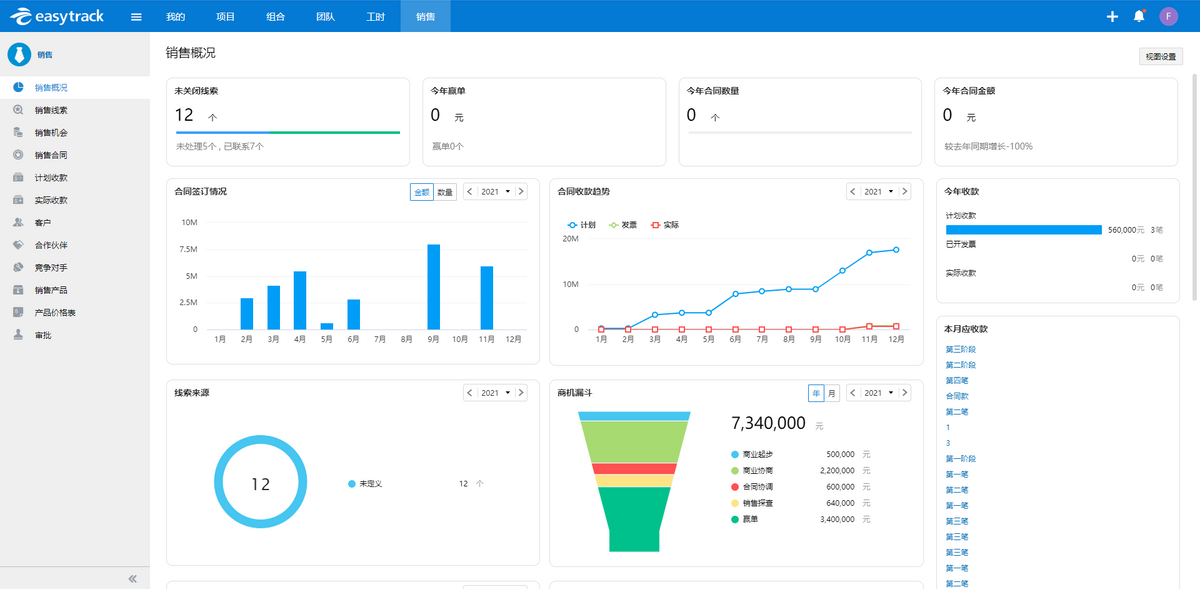The image size is (1200, 589).
Task: Switch to the 工时 top tab
Action: (x=375, y=17)
